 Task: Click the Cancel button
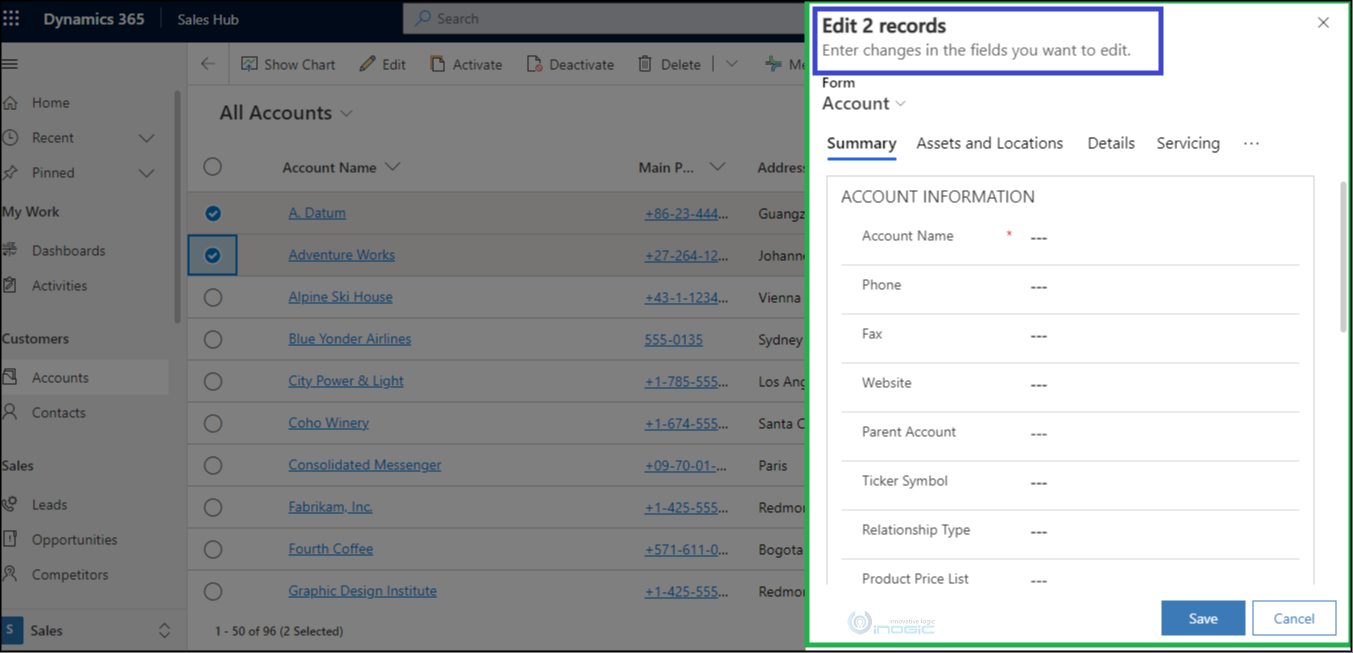pos(1294,618)
